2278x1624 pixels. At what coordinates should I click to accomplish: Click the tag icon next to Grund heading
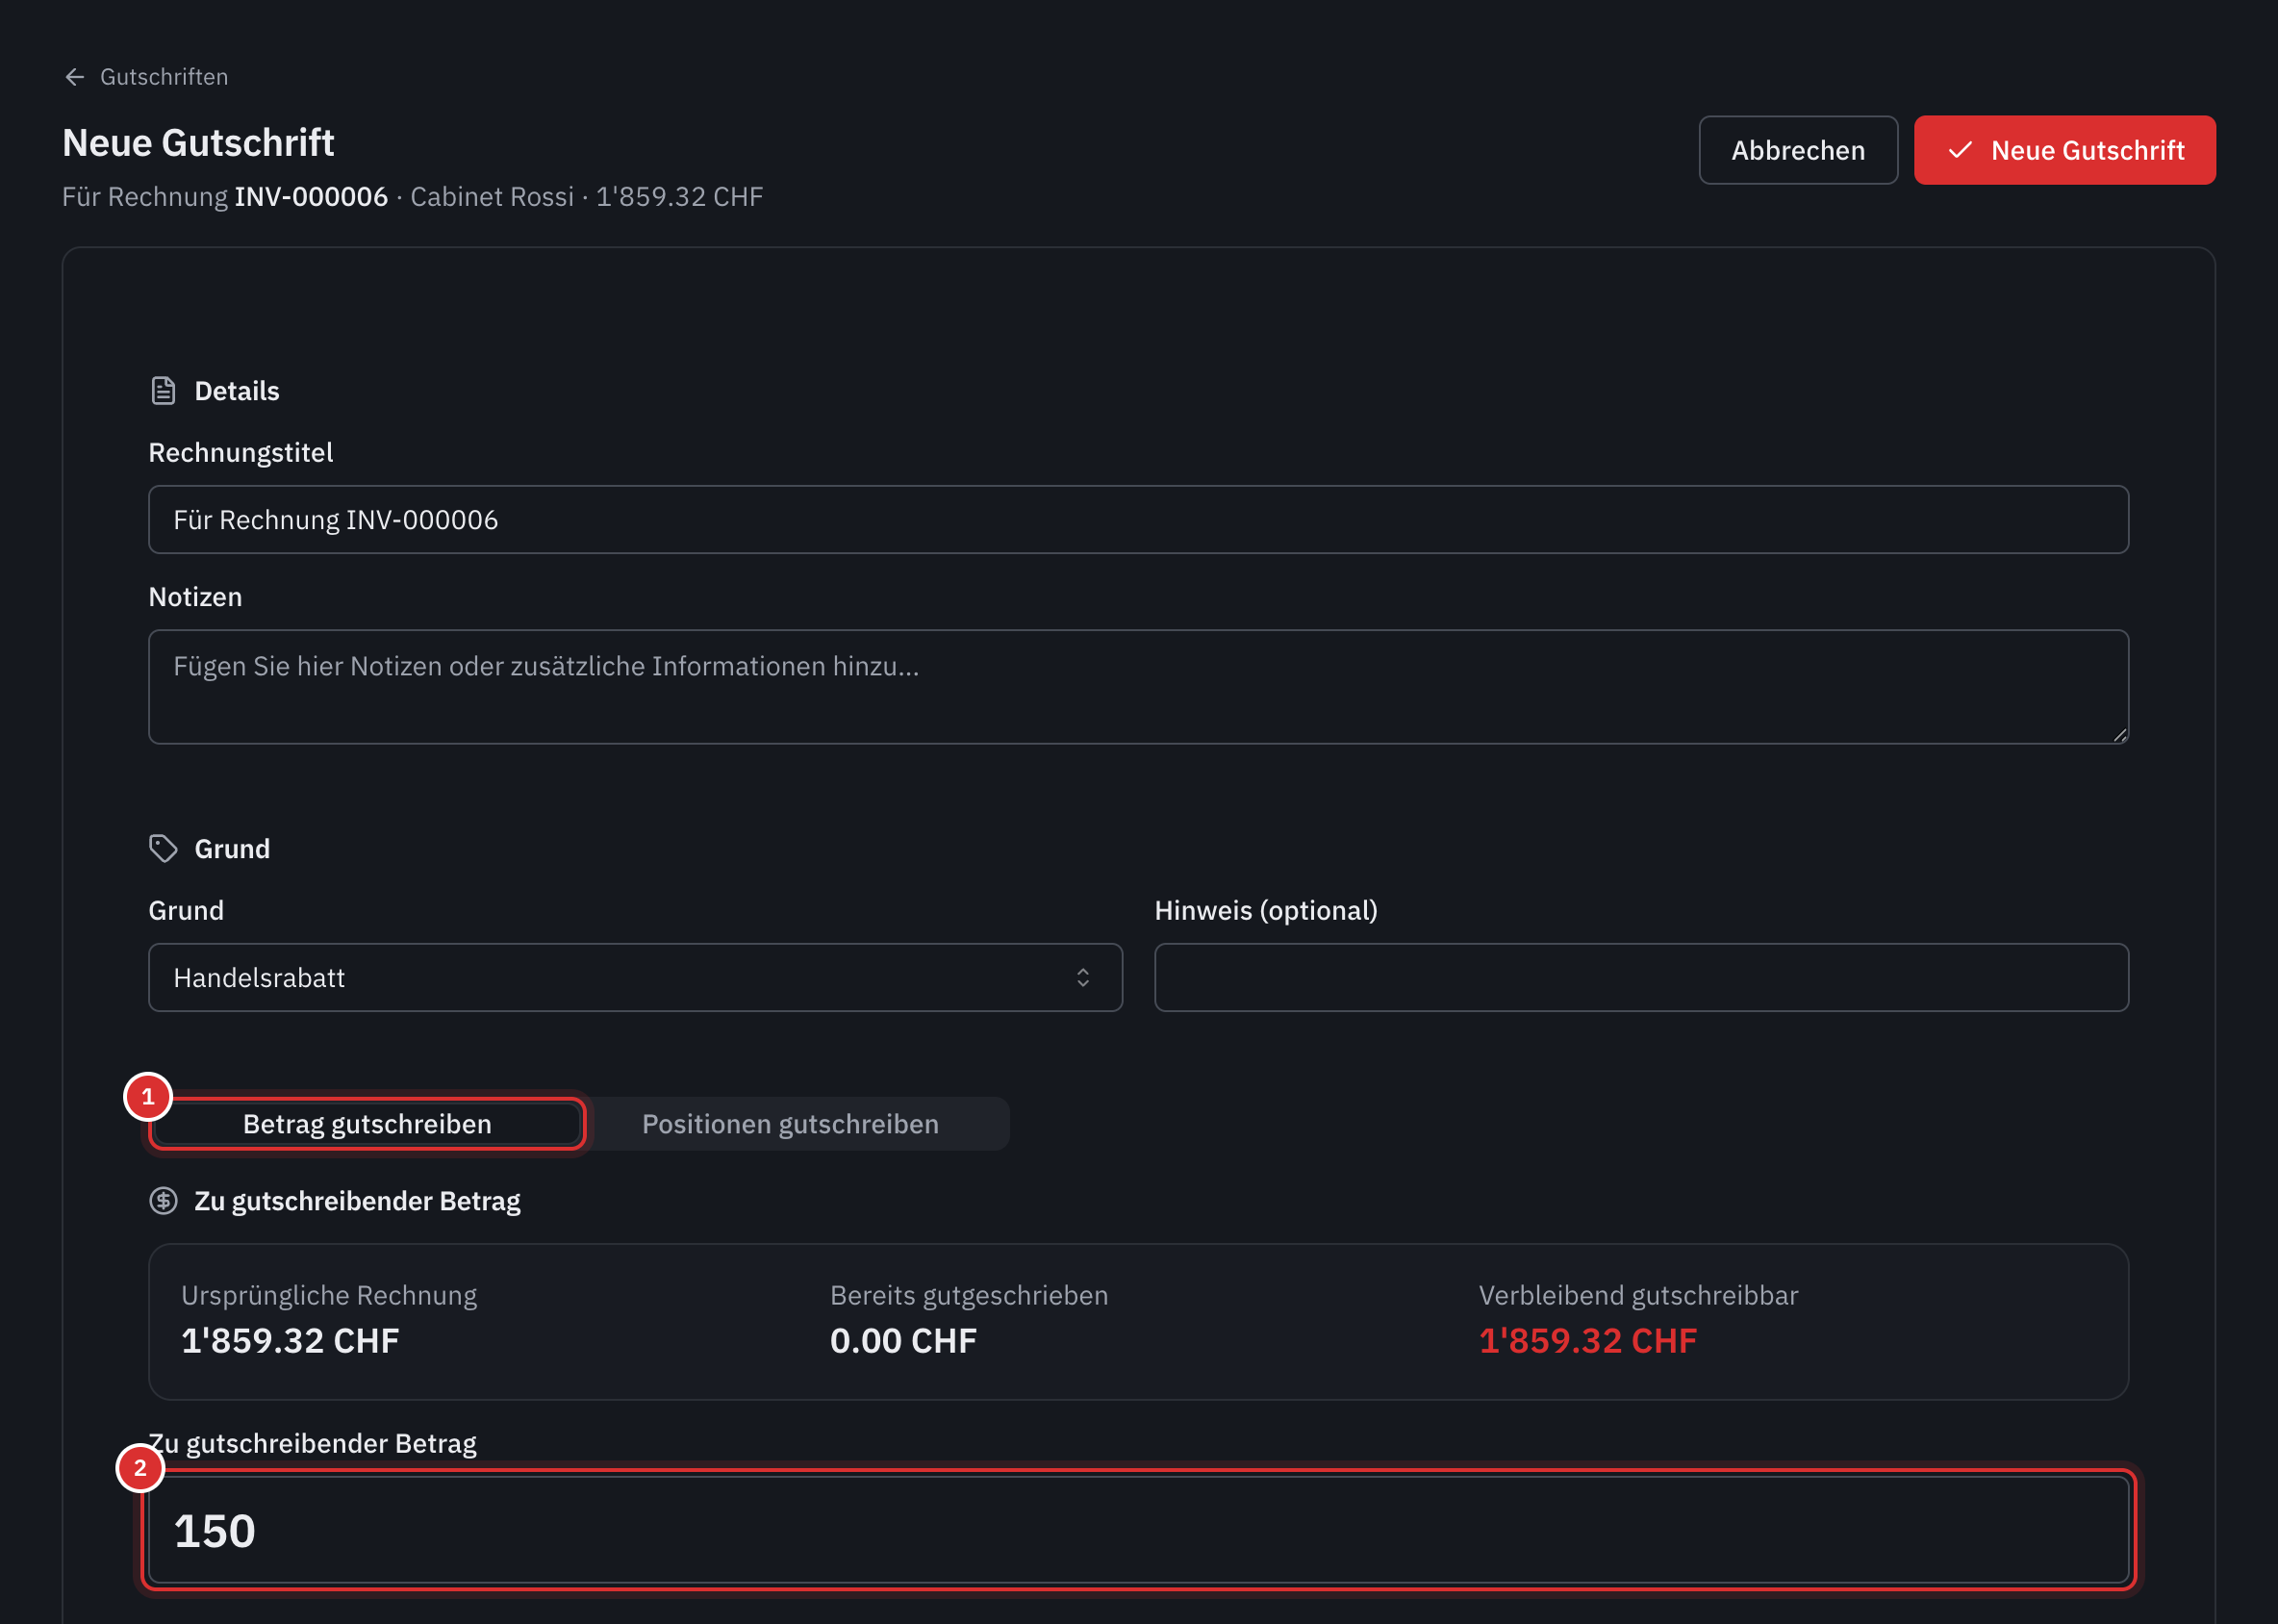(x=163, y=849)
